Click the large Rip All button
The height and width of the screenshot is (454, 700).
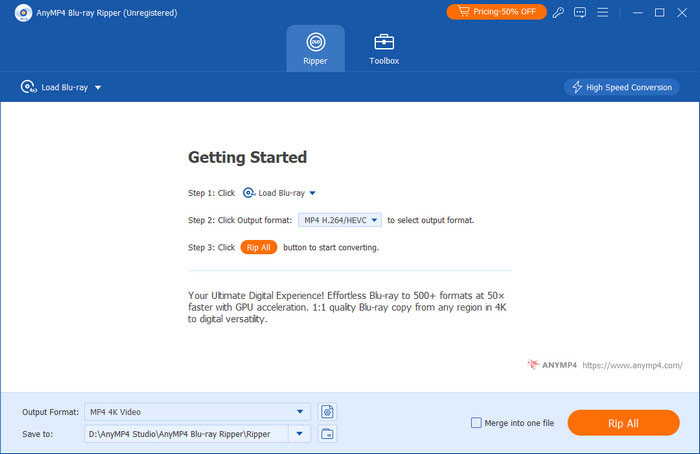(x=623, y=423)
